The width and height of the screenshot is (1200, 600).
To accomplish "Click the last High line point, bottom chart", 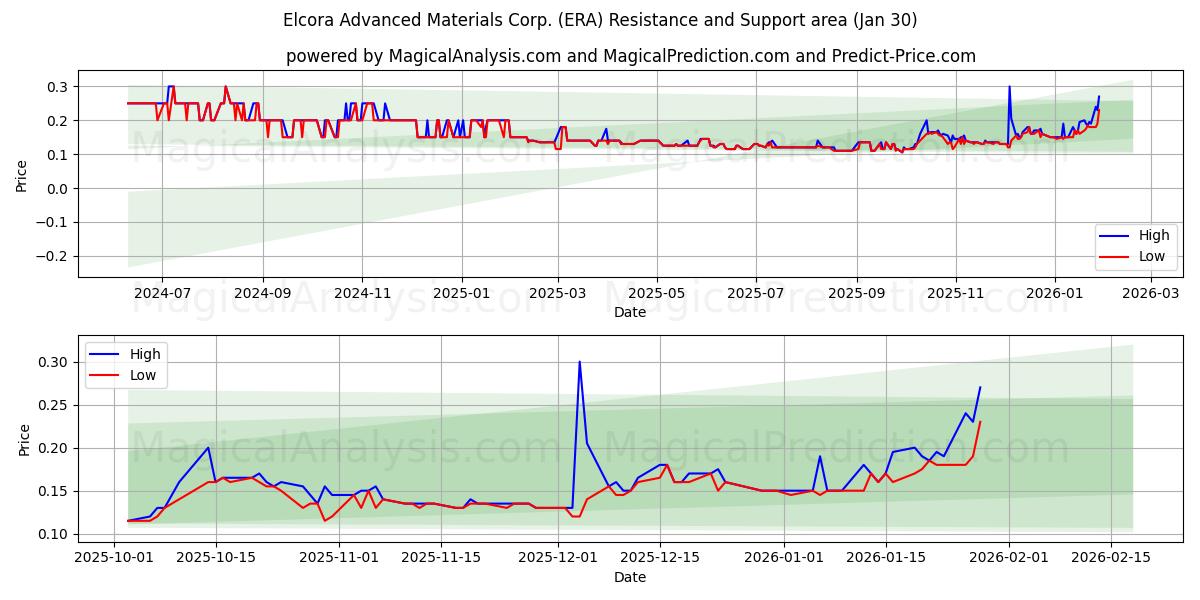I will (x=980, y=387).
